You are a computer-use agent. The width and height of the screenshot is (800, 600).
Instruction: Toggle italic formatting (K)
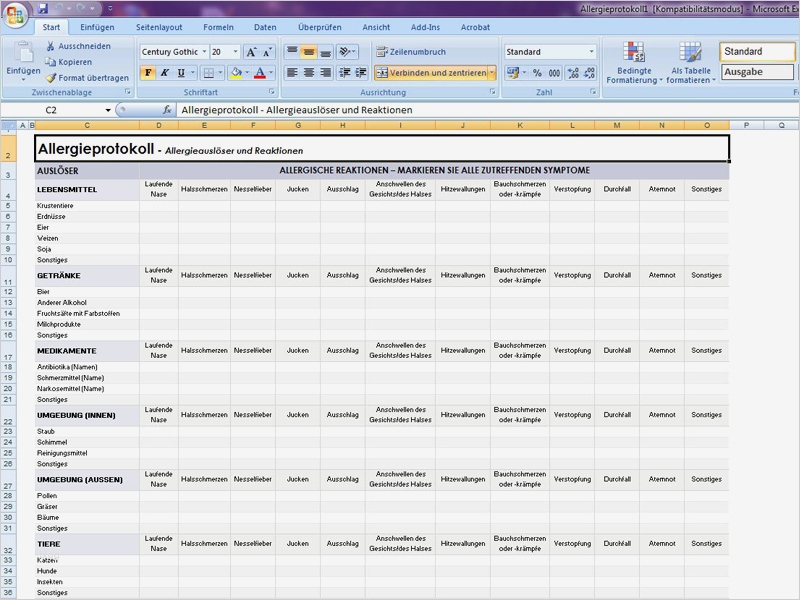tap(164, 72)
